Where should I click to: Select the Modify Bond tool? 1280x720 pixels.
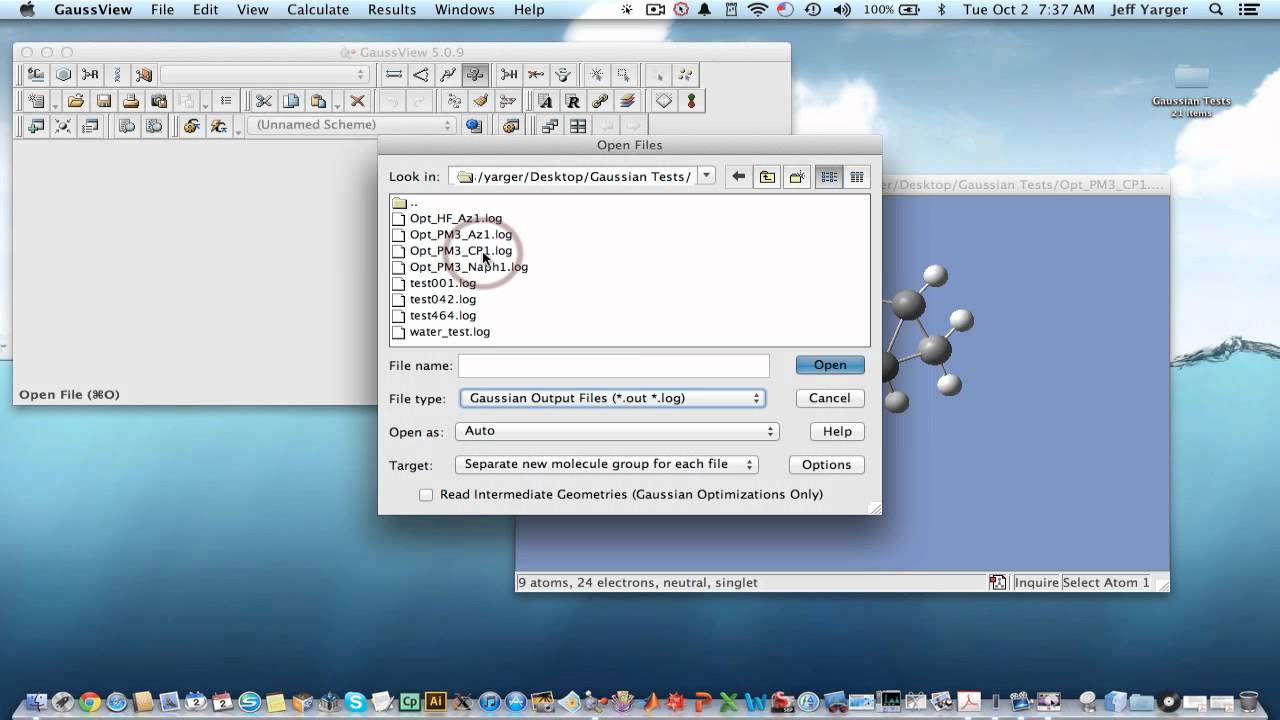394,74
